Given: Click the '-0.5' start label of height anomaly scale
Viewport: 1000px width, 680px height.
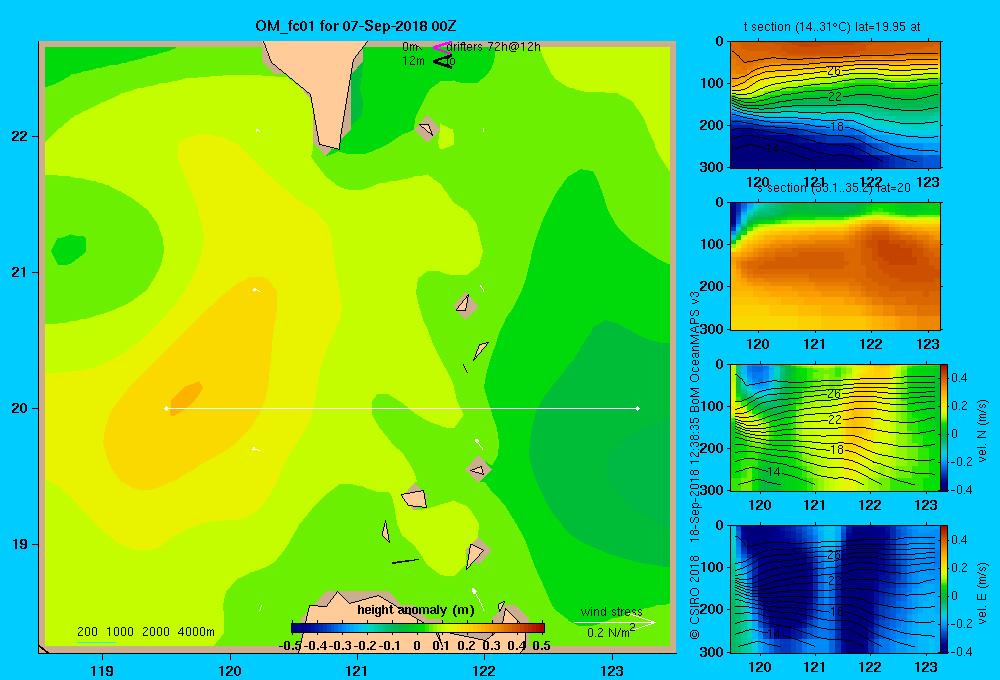Looking at the screenshot, I should click(290, 646).
